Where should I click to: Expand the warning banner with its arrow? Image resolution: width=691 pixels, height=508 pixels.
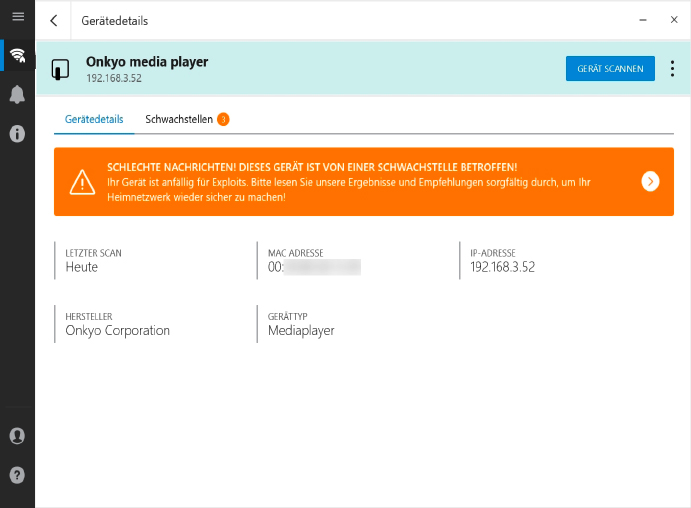click(x=650, y=181)
